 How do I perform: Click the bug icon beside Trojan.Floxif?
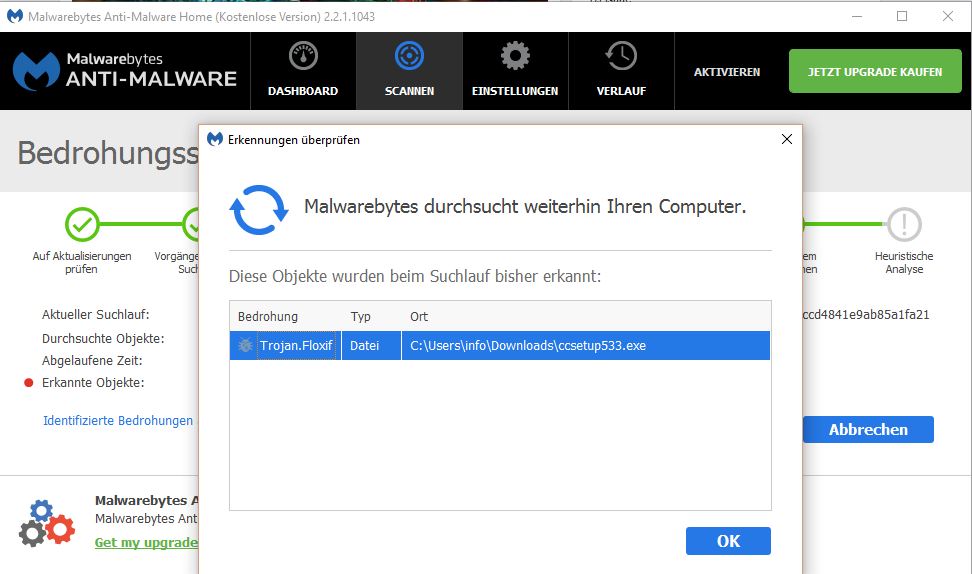[x=245, y=345]
